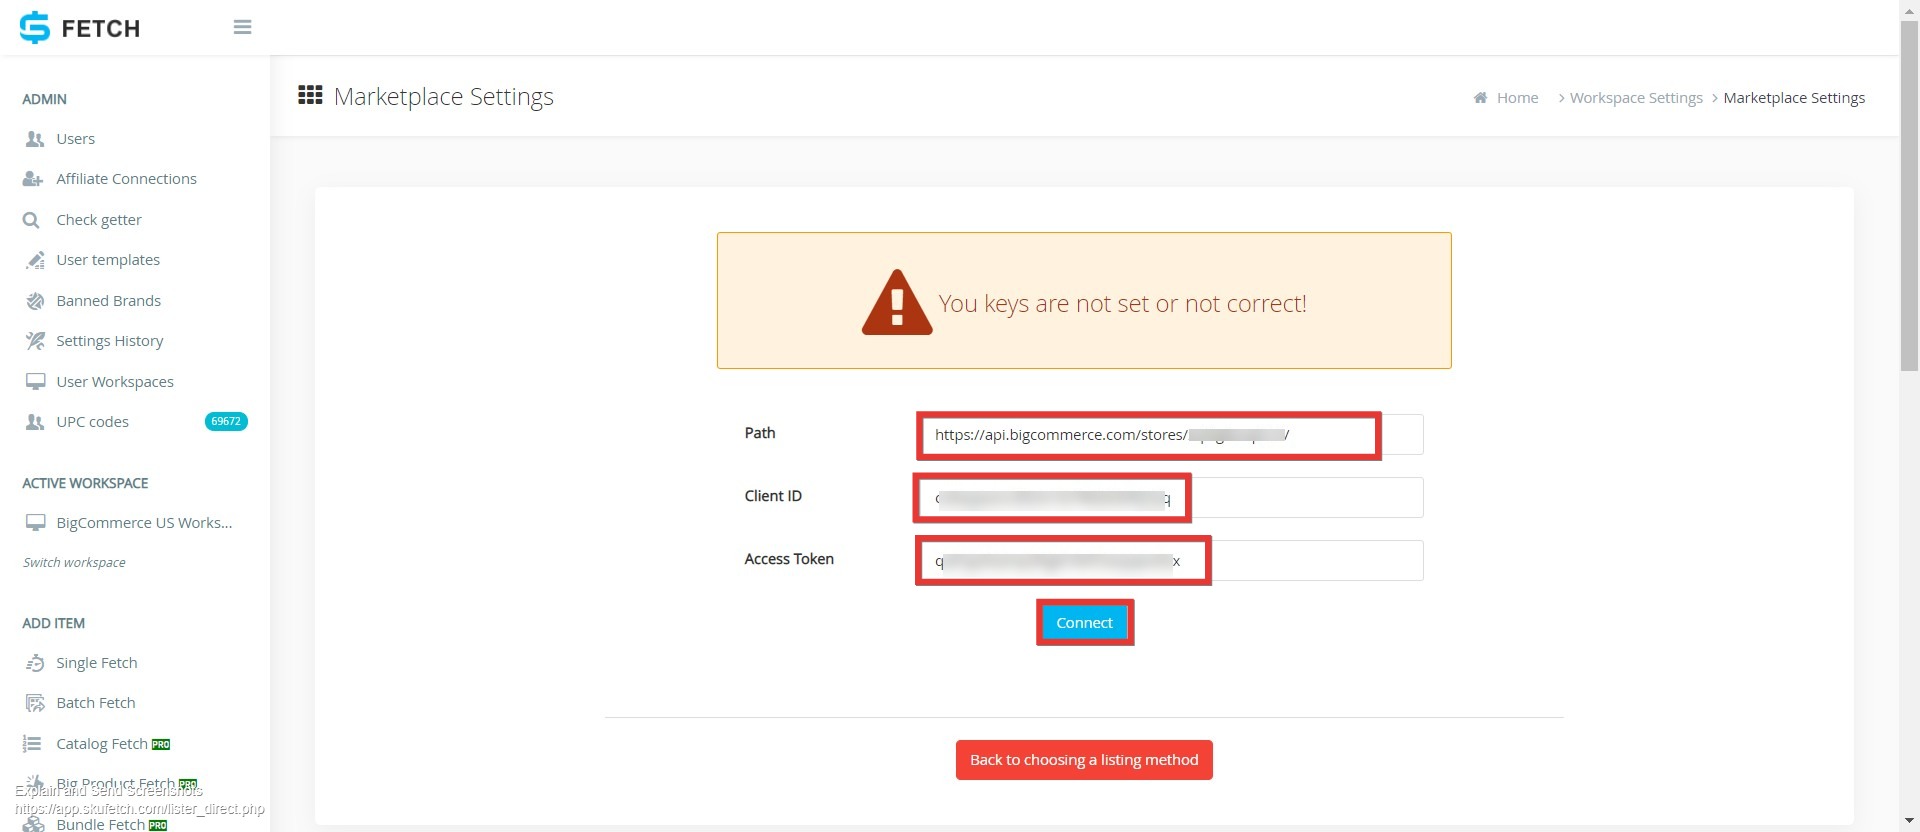Click the scrollbar down arrow
Screen dimensions: 1920x832
[x=1909, y=822]
